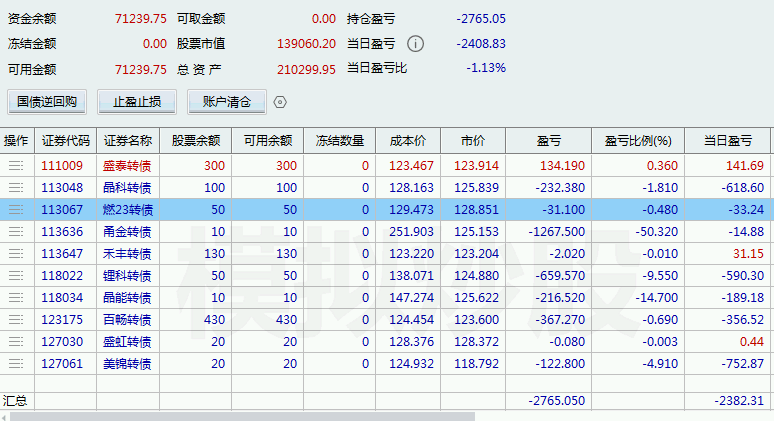774x421 pixels.
Task: Click the 当日盈亏 column header
Action: click(x=728, y=141)
